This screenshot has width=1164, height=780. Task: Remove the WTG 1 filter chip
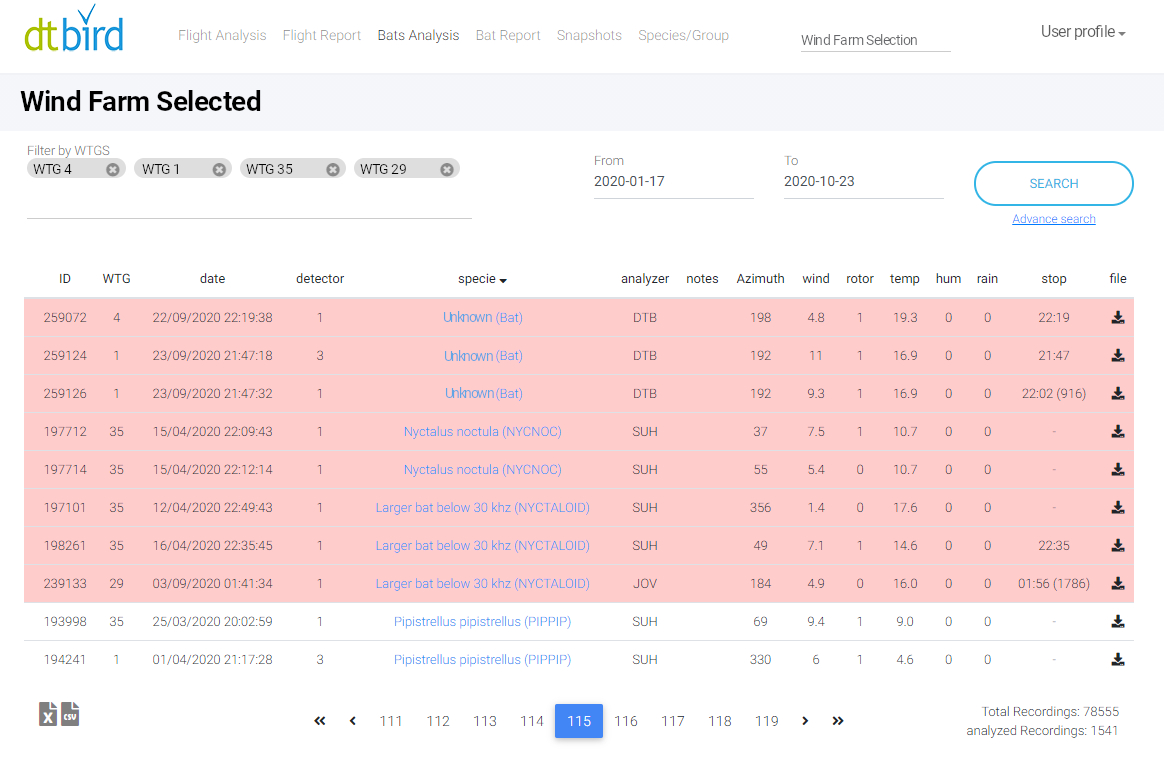(x=219, y=169)
